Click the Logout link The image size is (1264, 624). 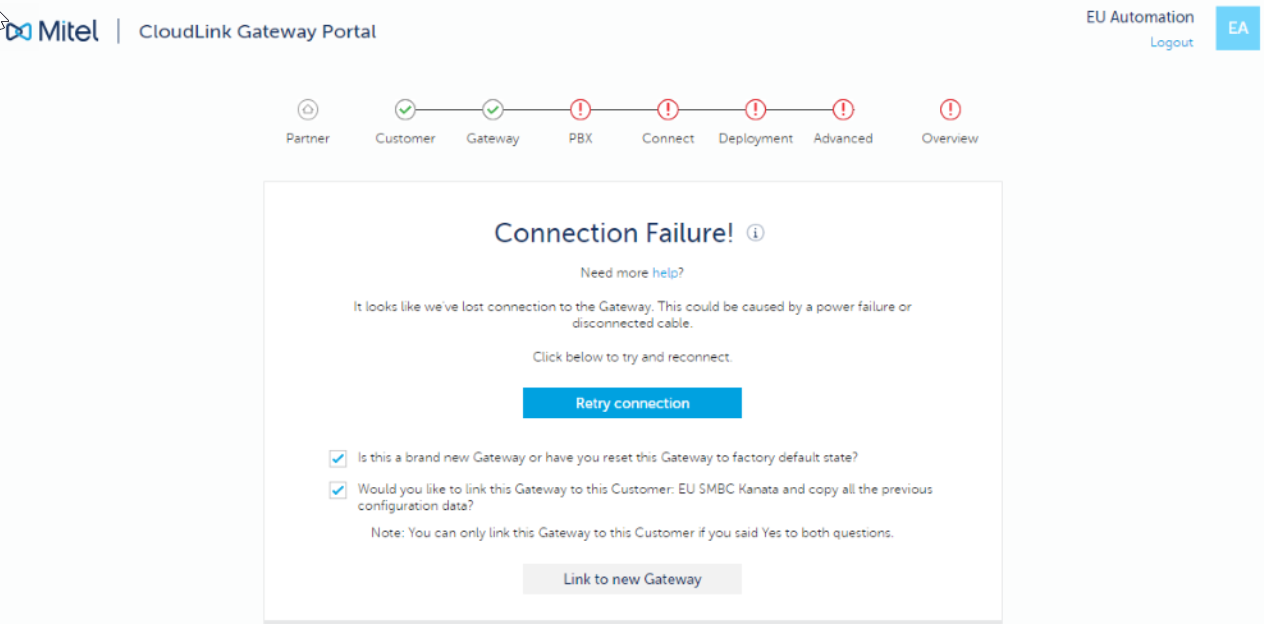(1171, 43)
